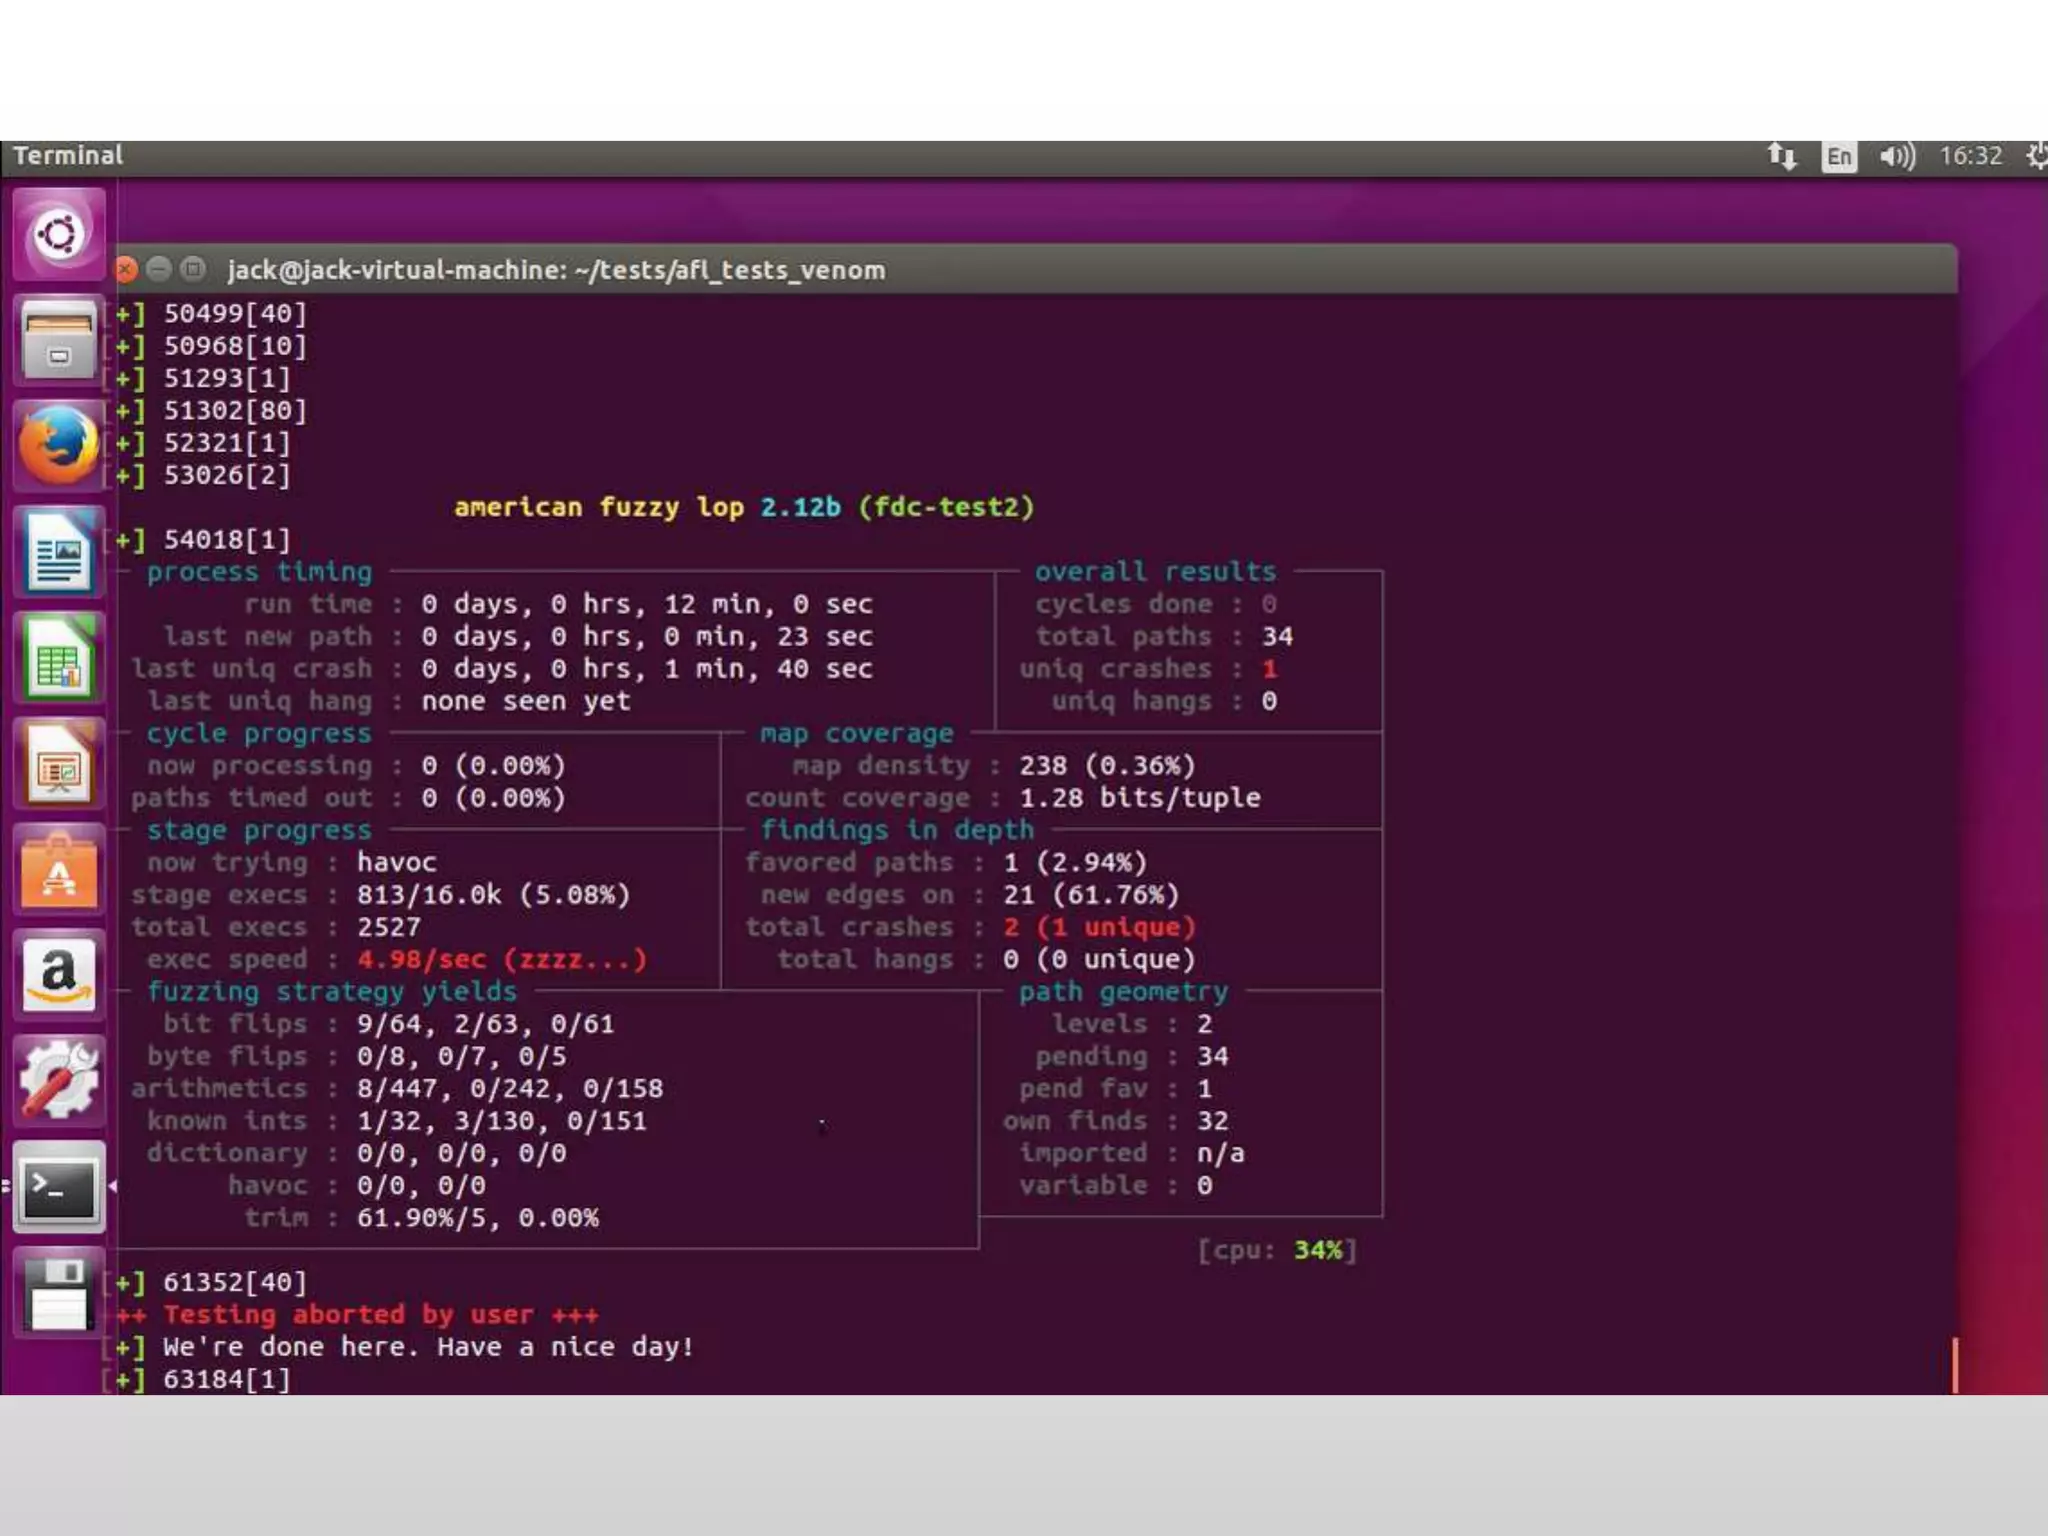The image size is (2048, 1536).
Task: Open the Files manager from dock
Action: 58,342
